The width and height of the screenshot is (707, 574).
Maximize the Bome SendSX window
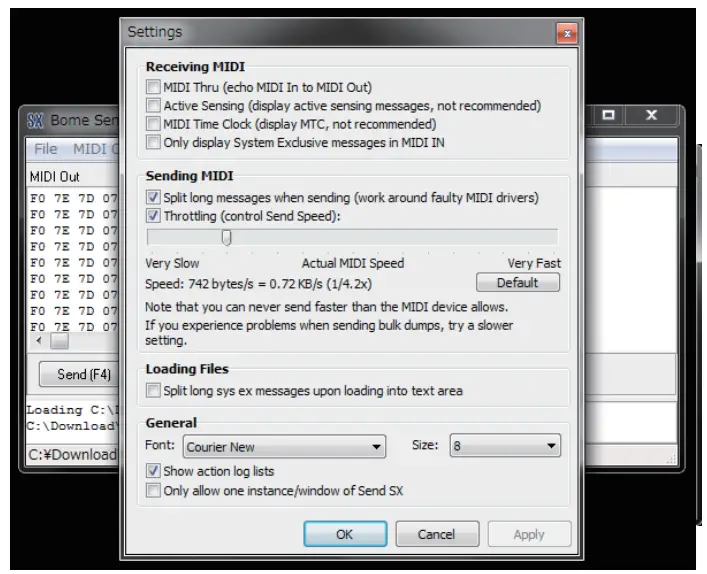[608, 115]
